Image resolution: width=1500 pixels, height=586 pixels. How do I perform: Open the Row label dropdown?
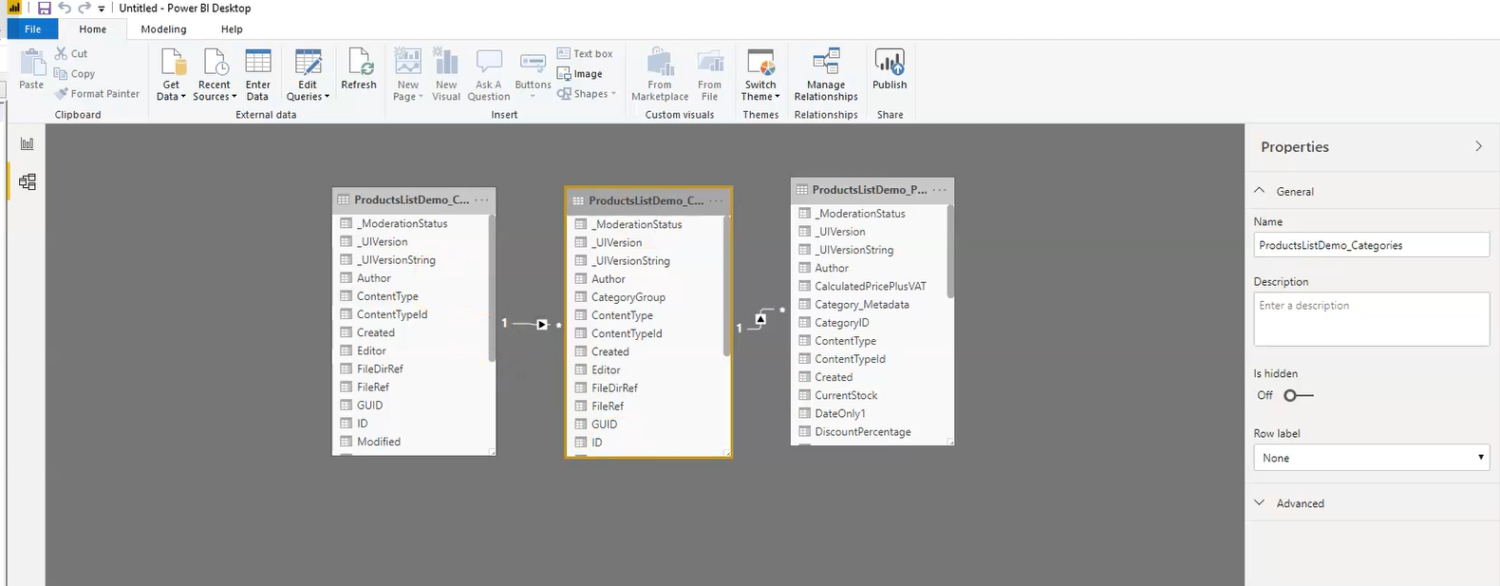coord(1371,458)
